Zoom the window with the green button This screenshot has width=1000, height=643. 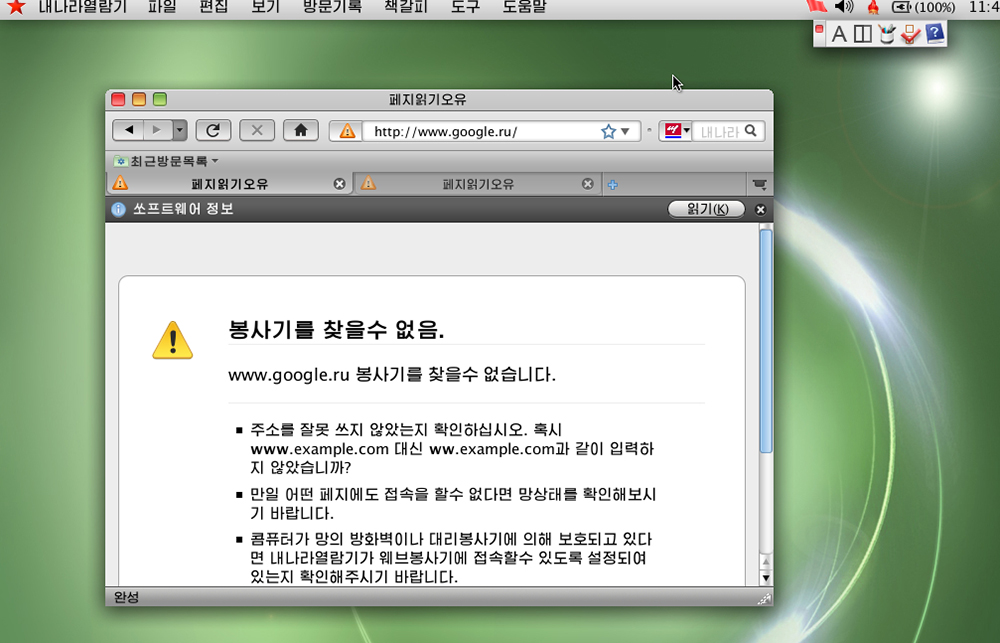pos(160,99)
